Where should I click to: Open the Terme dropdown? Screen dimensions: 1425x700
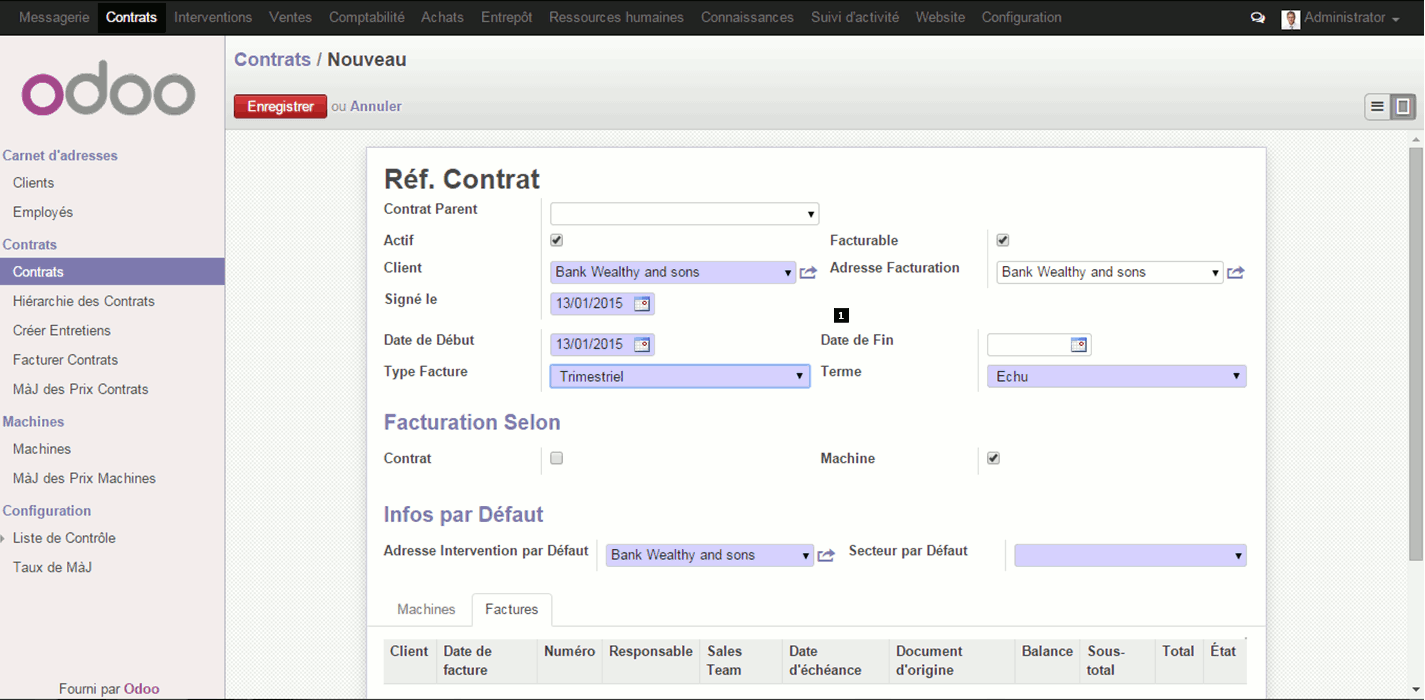pyautogui.click(x=1117, y=377)
